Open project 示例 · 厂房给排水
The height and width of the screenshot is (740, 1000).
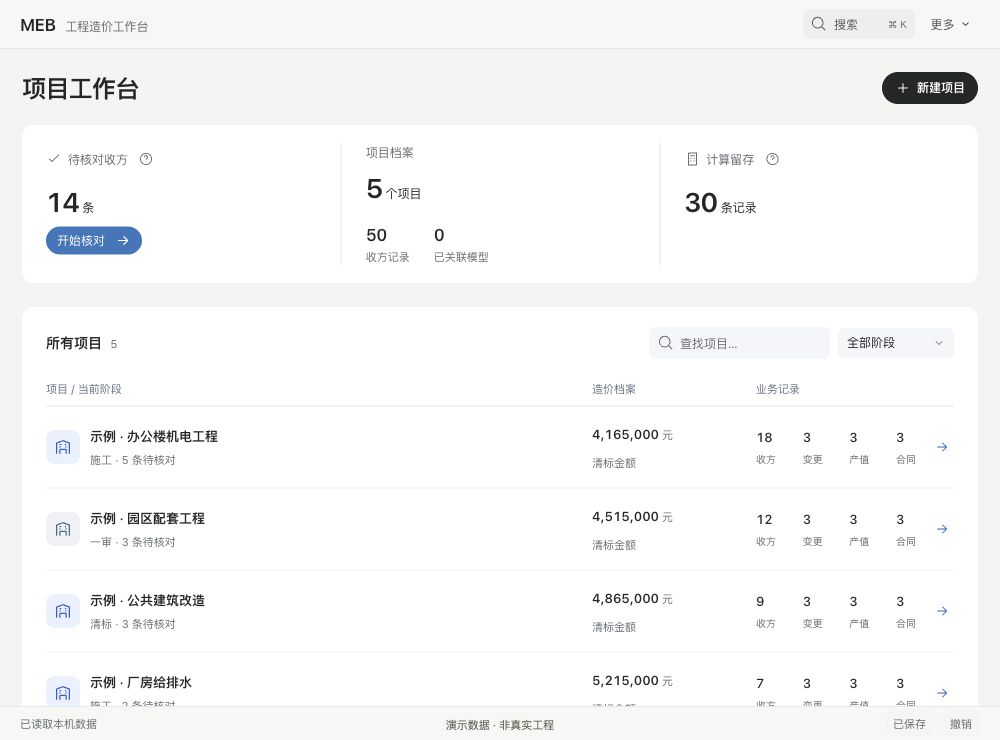pos(141,683)
